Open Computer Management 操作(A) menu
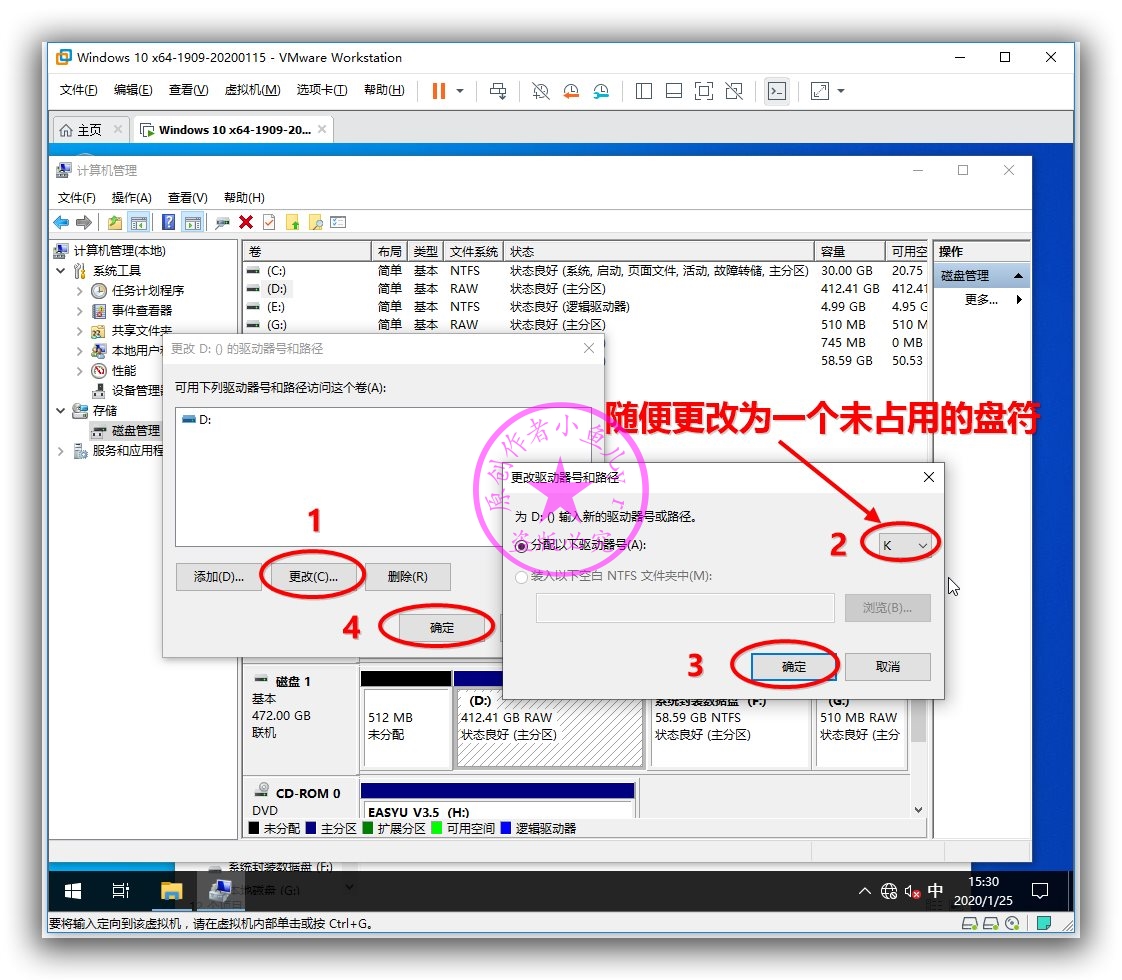The height and width of the screenshot is (980, 1122). pos(132,197)
